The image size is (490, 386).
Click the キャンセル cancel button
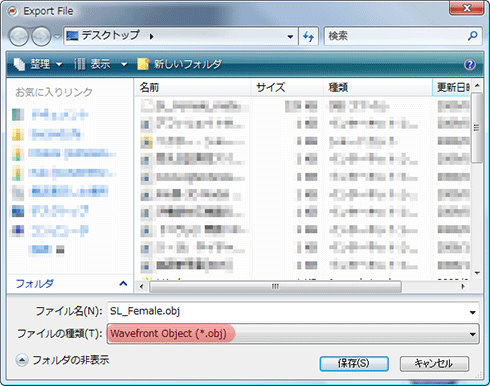point(434,363)
